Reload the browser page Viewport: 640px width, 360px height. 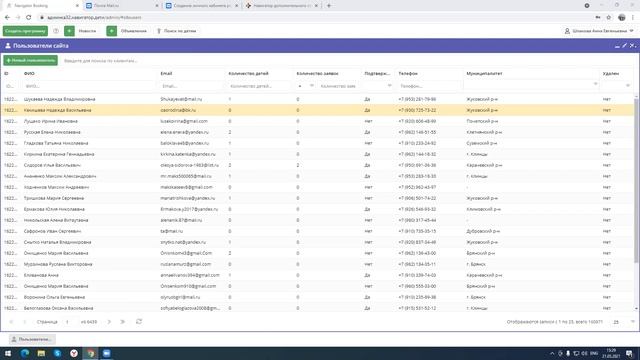29,18
